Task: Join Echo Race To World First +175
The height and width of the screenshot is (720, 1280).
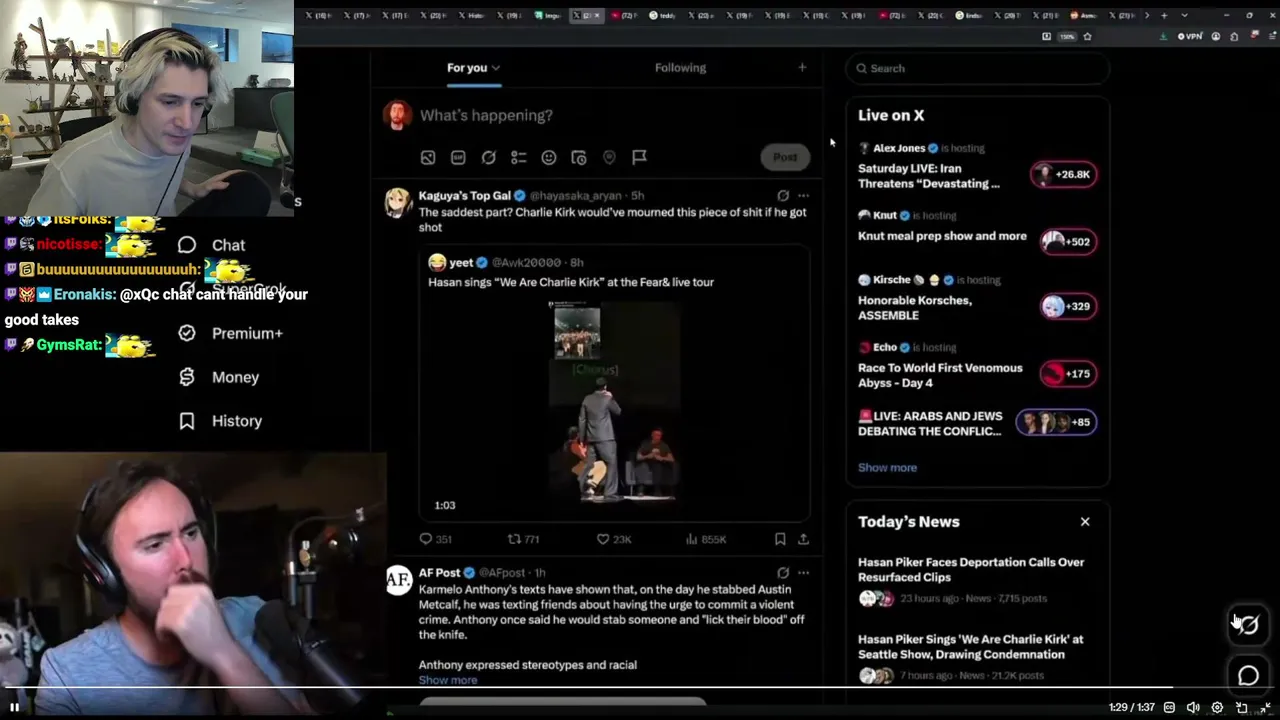Action: point(1069,374)
